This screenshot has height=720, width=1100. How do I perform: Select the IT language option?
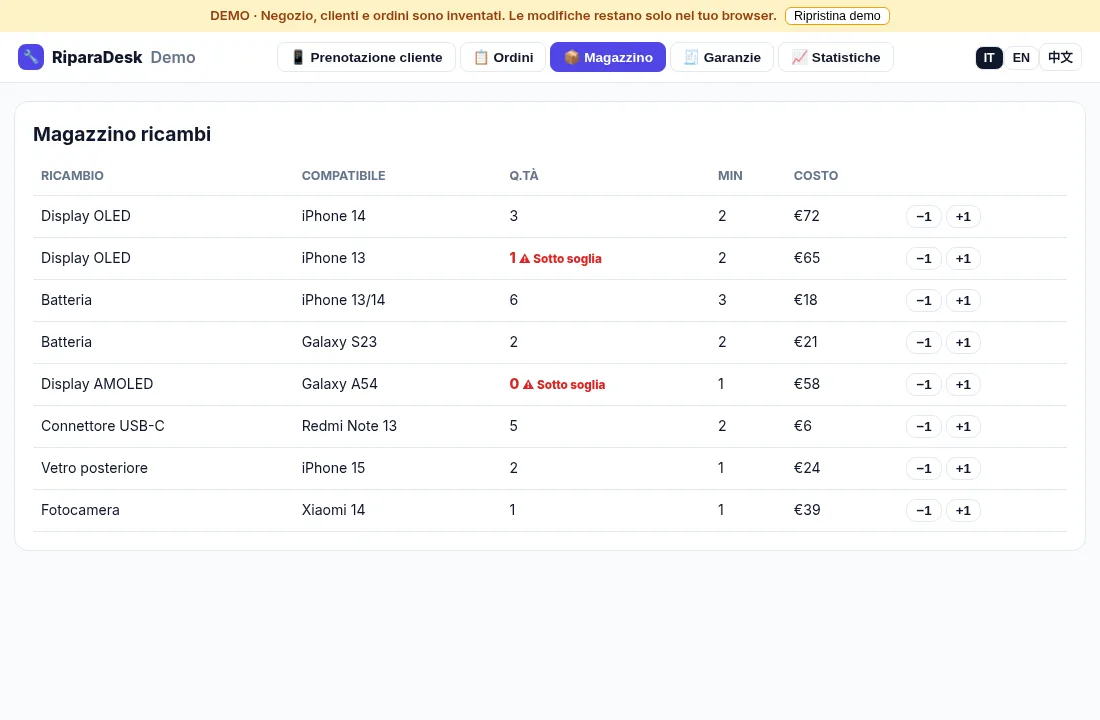point(988,58)
